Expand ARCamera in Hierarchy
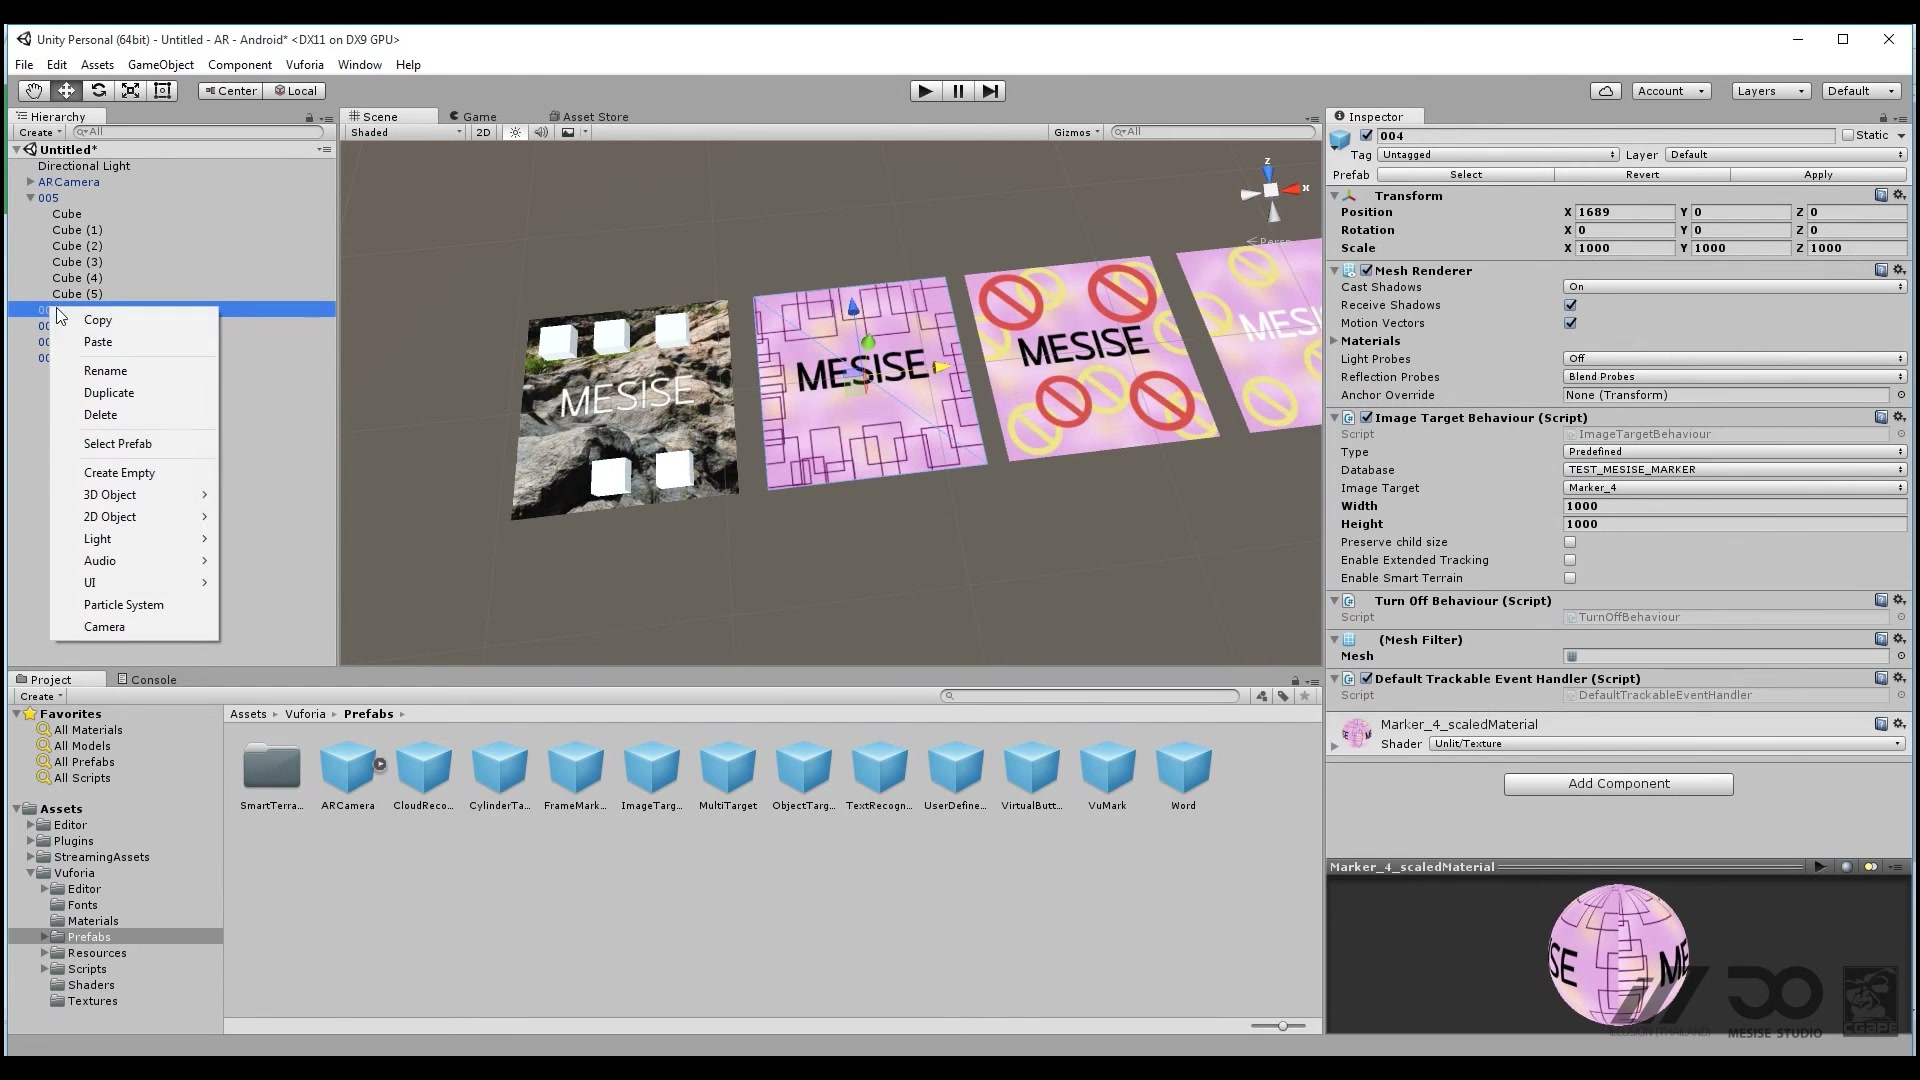Viewport: 1920px width, 1080px height. pyautogui.click(x=30, y=182)
